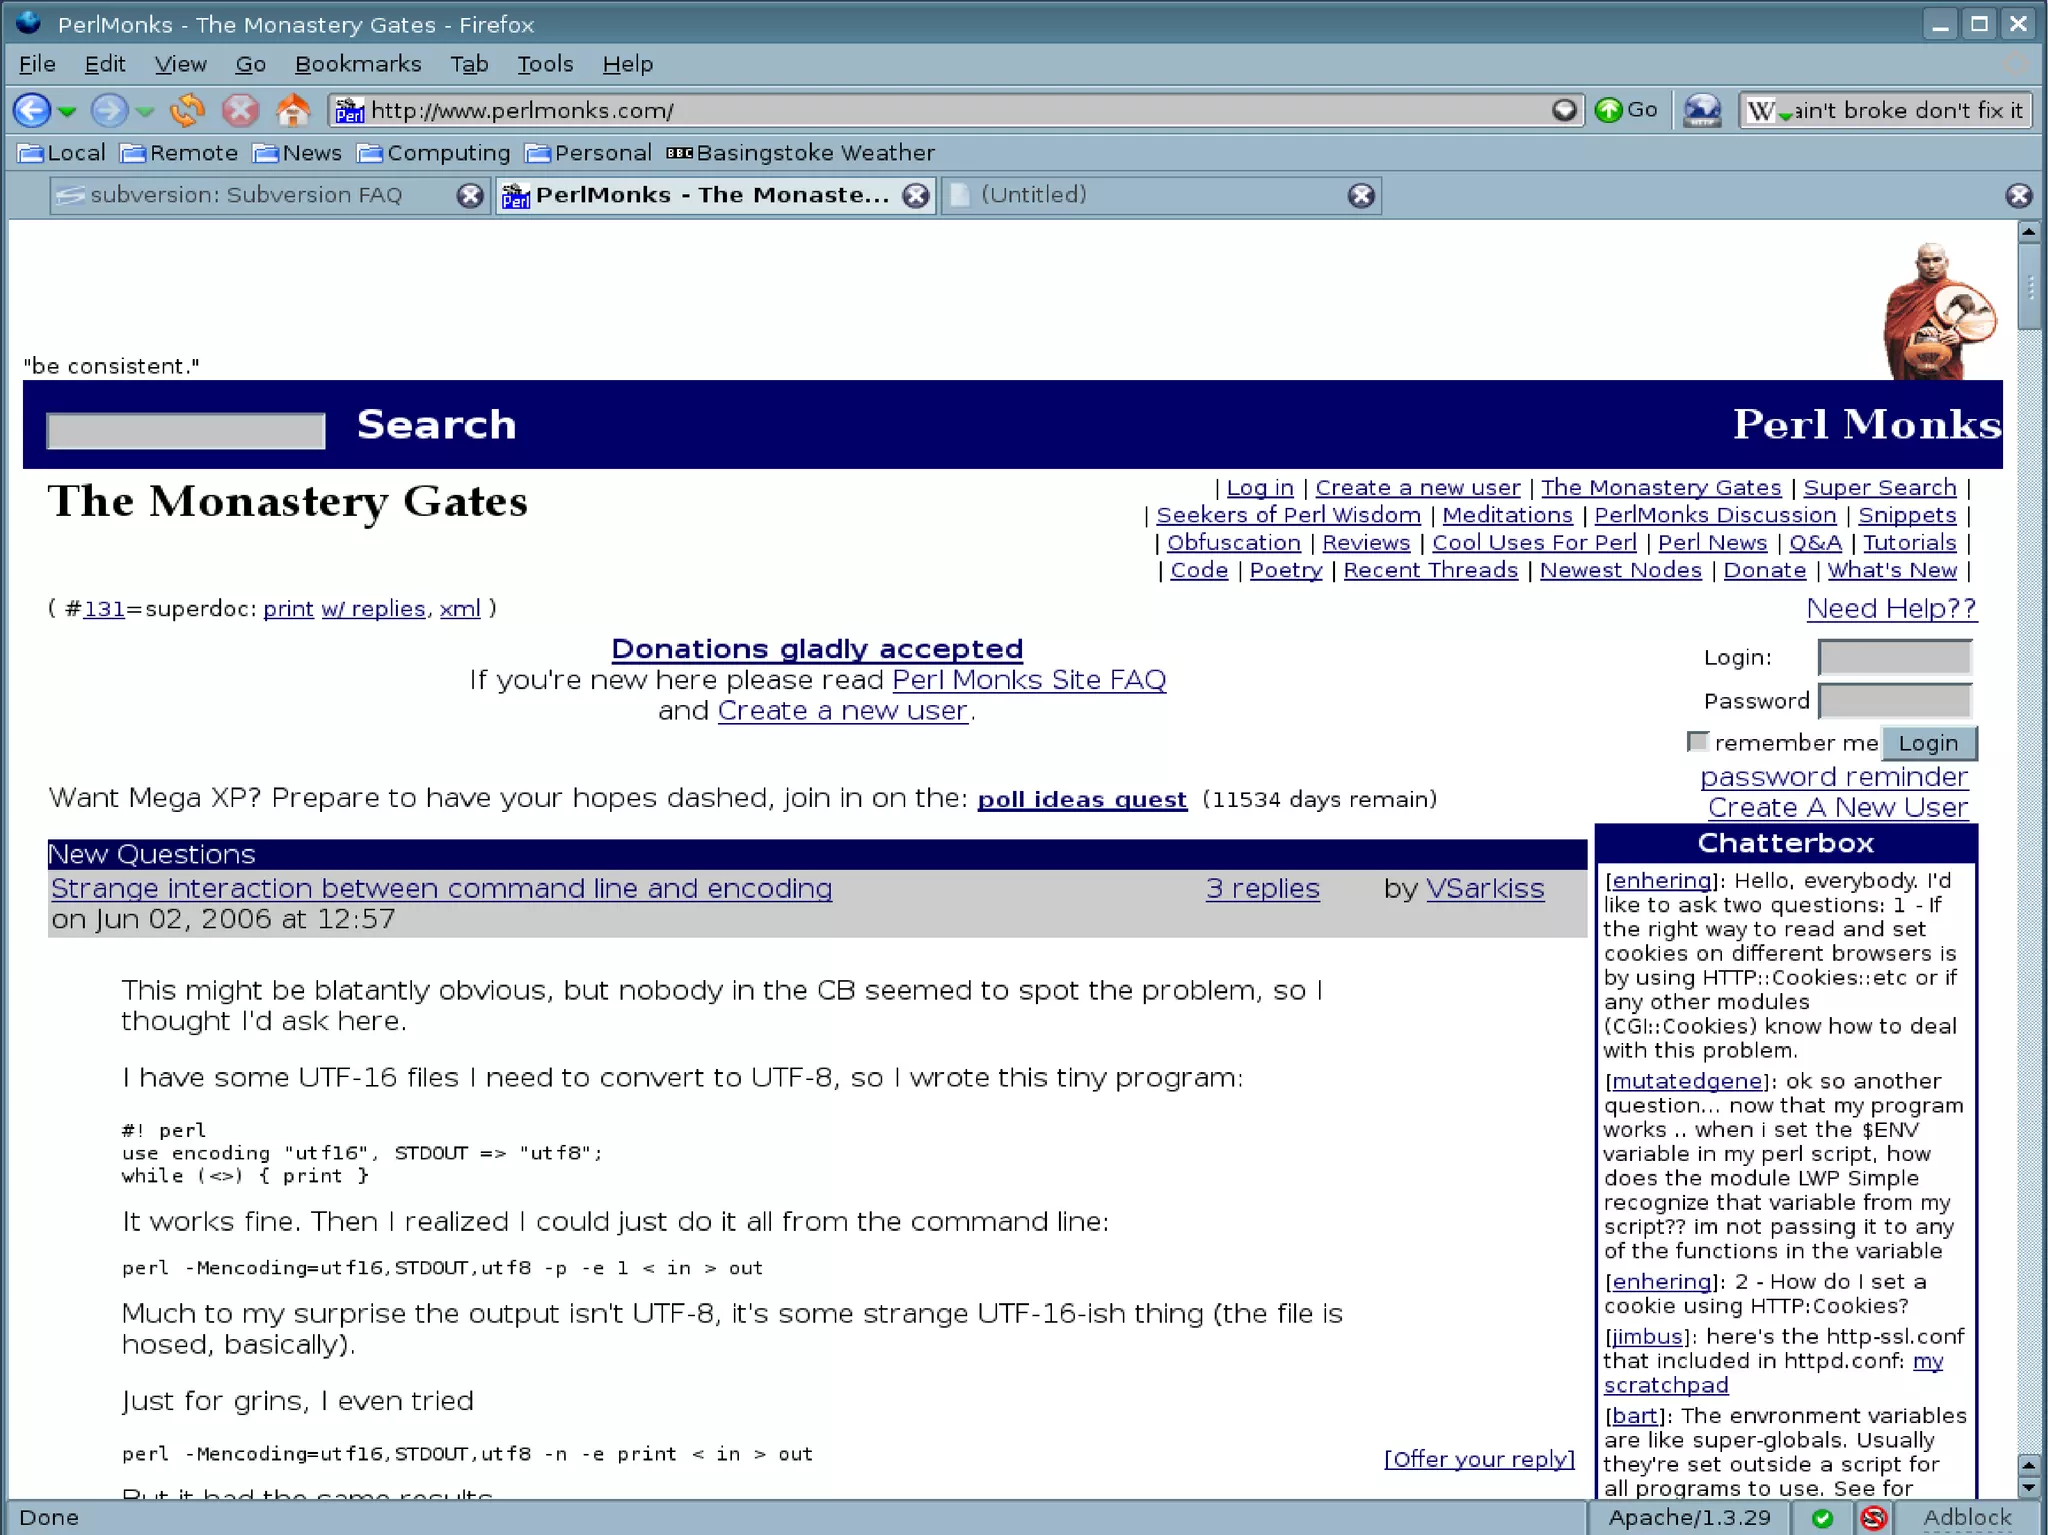This screenshot has width=2048, height=1535.
Task: Click the Forward arrow button
Action: click(109, 110)
